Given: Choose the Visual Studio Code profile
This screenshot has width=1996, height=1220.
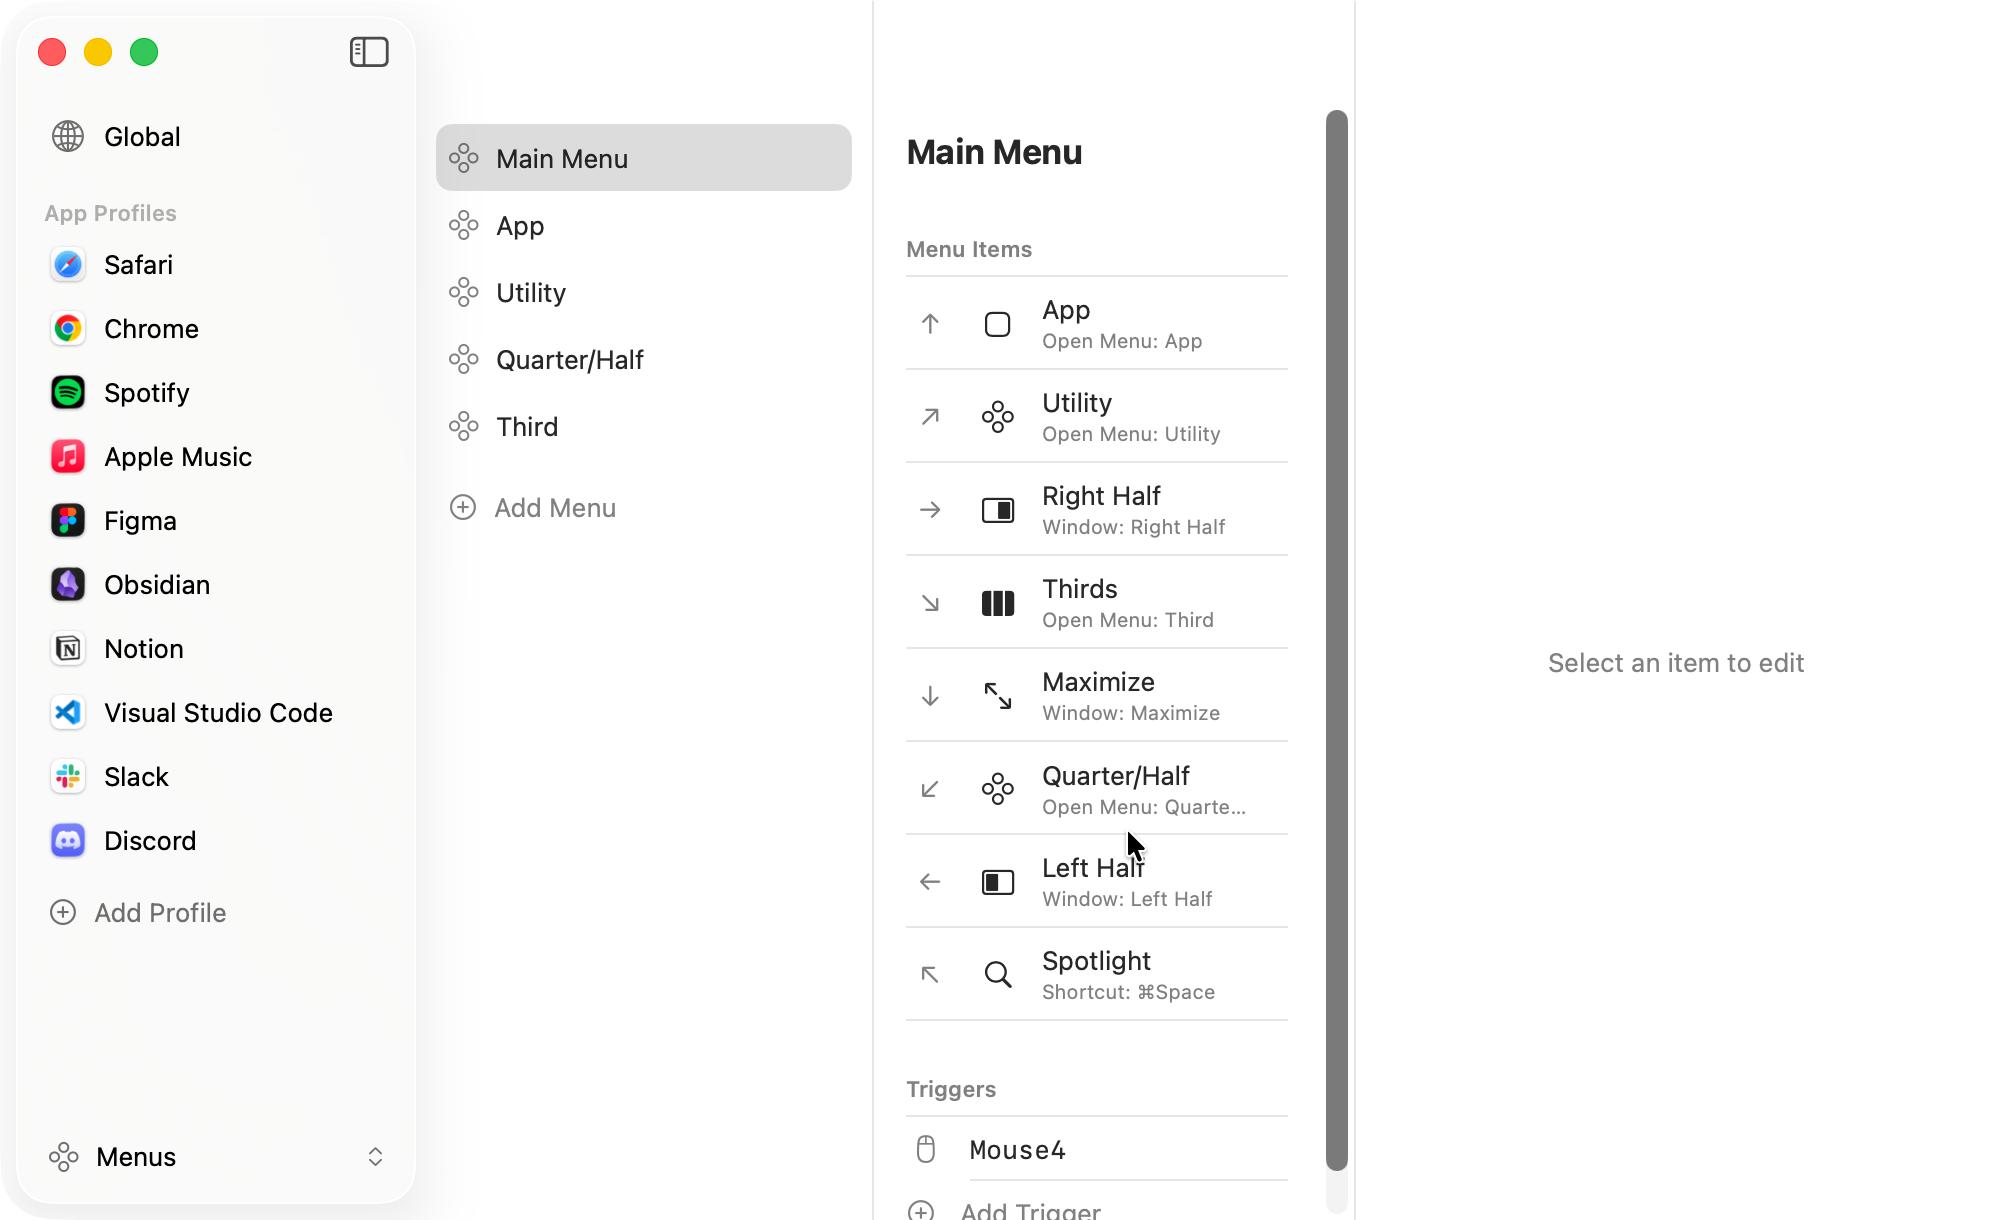Looking at the screenshot, I should (x=218, y=713).
